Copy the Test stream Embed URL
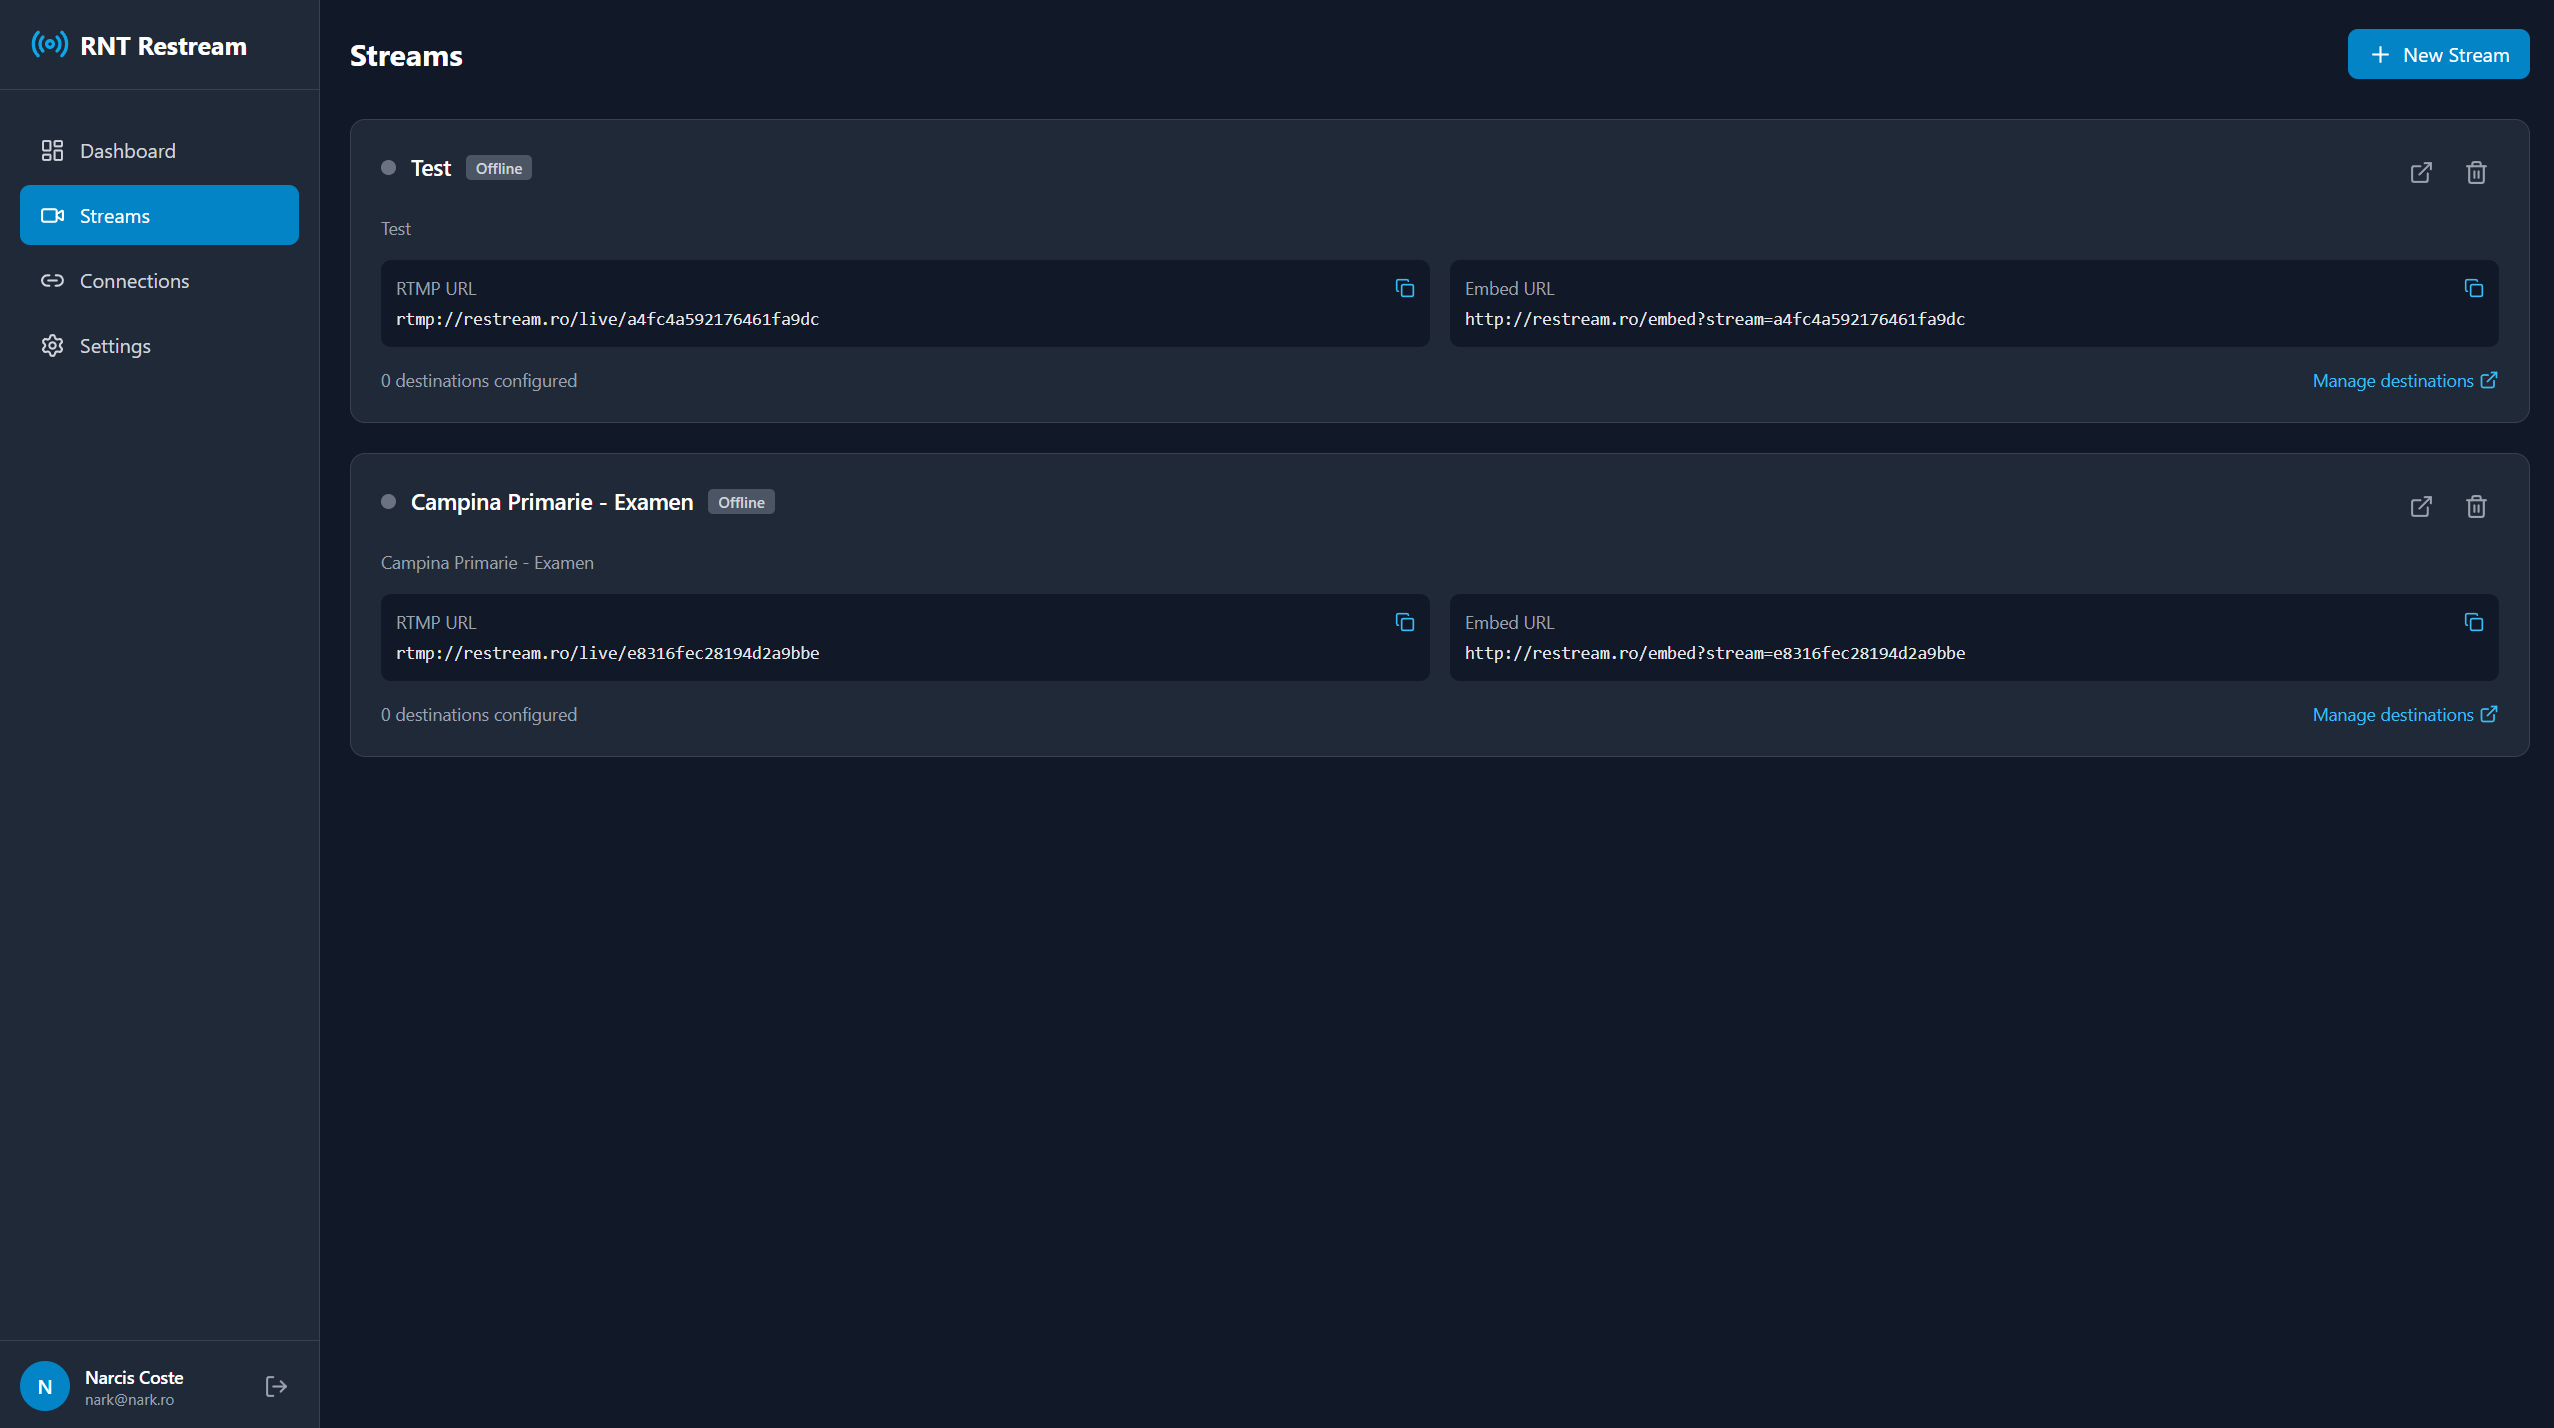Screen dimensions: 2554x1428 pyautogui.click(x=2473, y=289)
